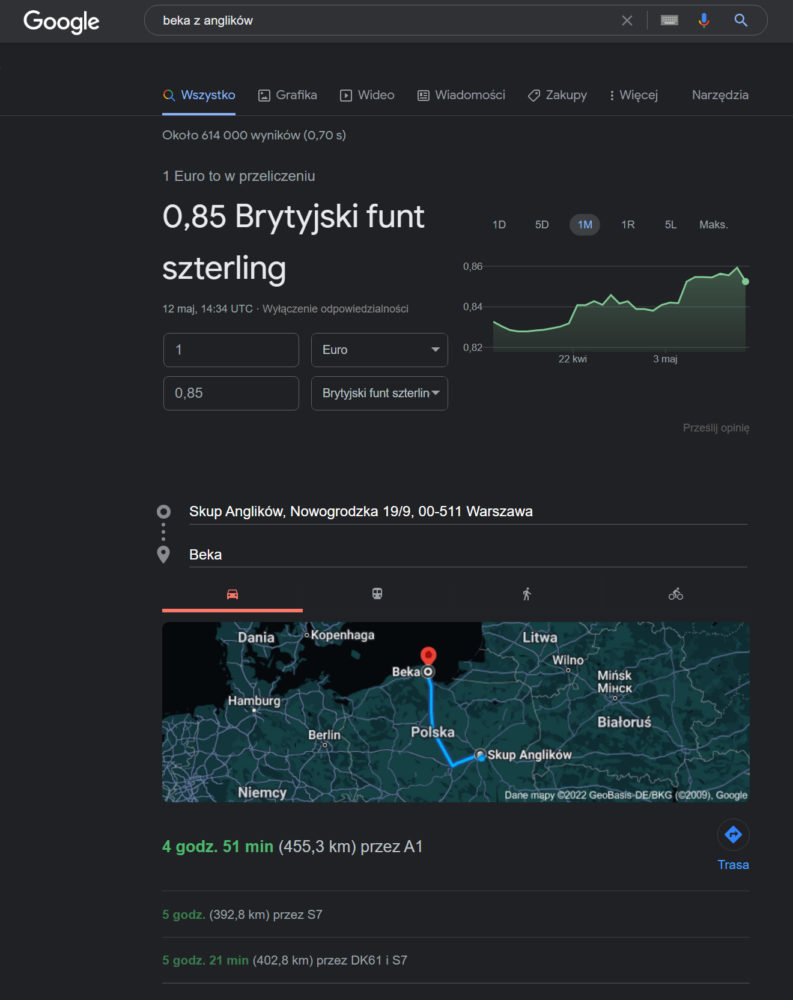Screen dimensions: 793x1000
Task: Click the amount field showing 1
Action: (x=231, y=349)
